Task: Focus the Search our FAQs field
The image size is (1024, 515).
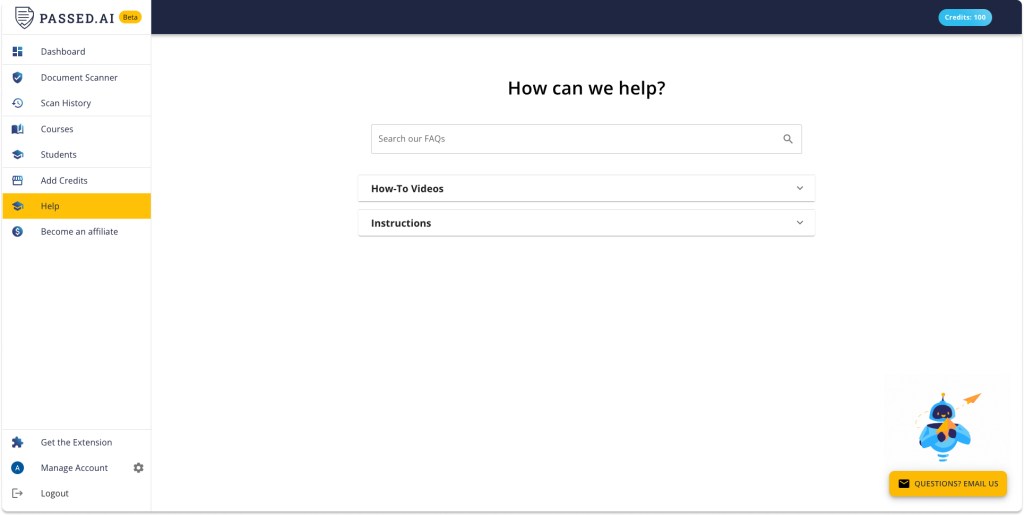Action: click(586, 139)
